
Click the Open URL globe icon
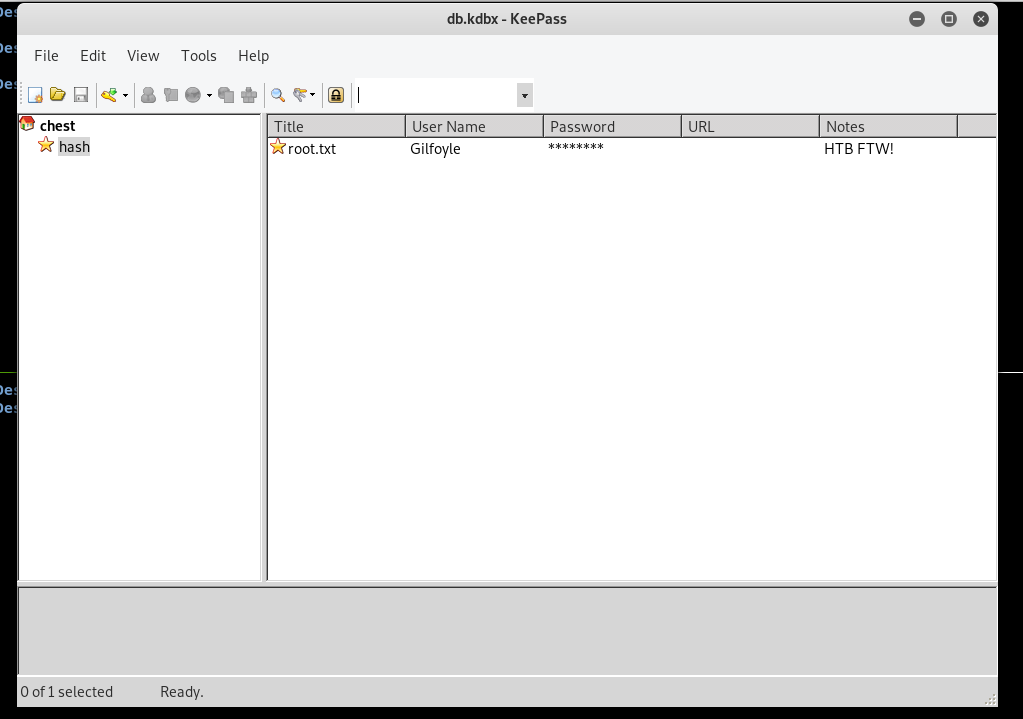(x=193, y=95)
